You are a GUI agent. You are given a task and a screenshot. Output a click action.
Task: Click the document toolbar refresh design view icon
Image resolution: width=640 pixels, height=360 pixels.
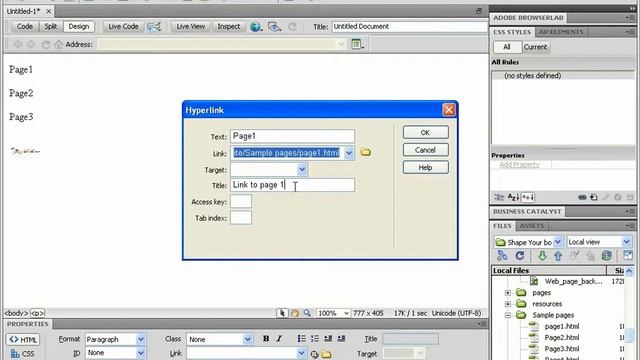(x=292, y=27)
